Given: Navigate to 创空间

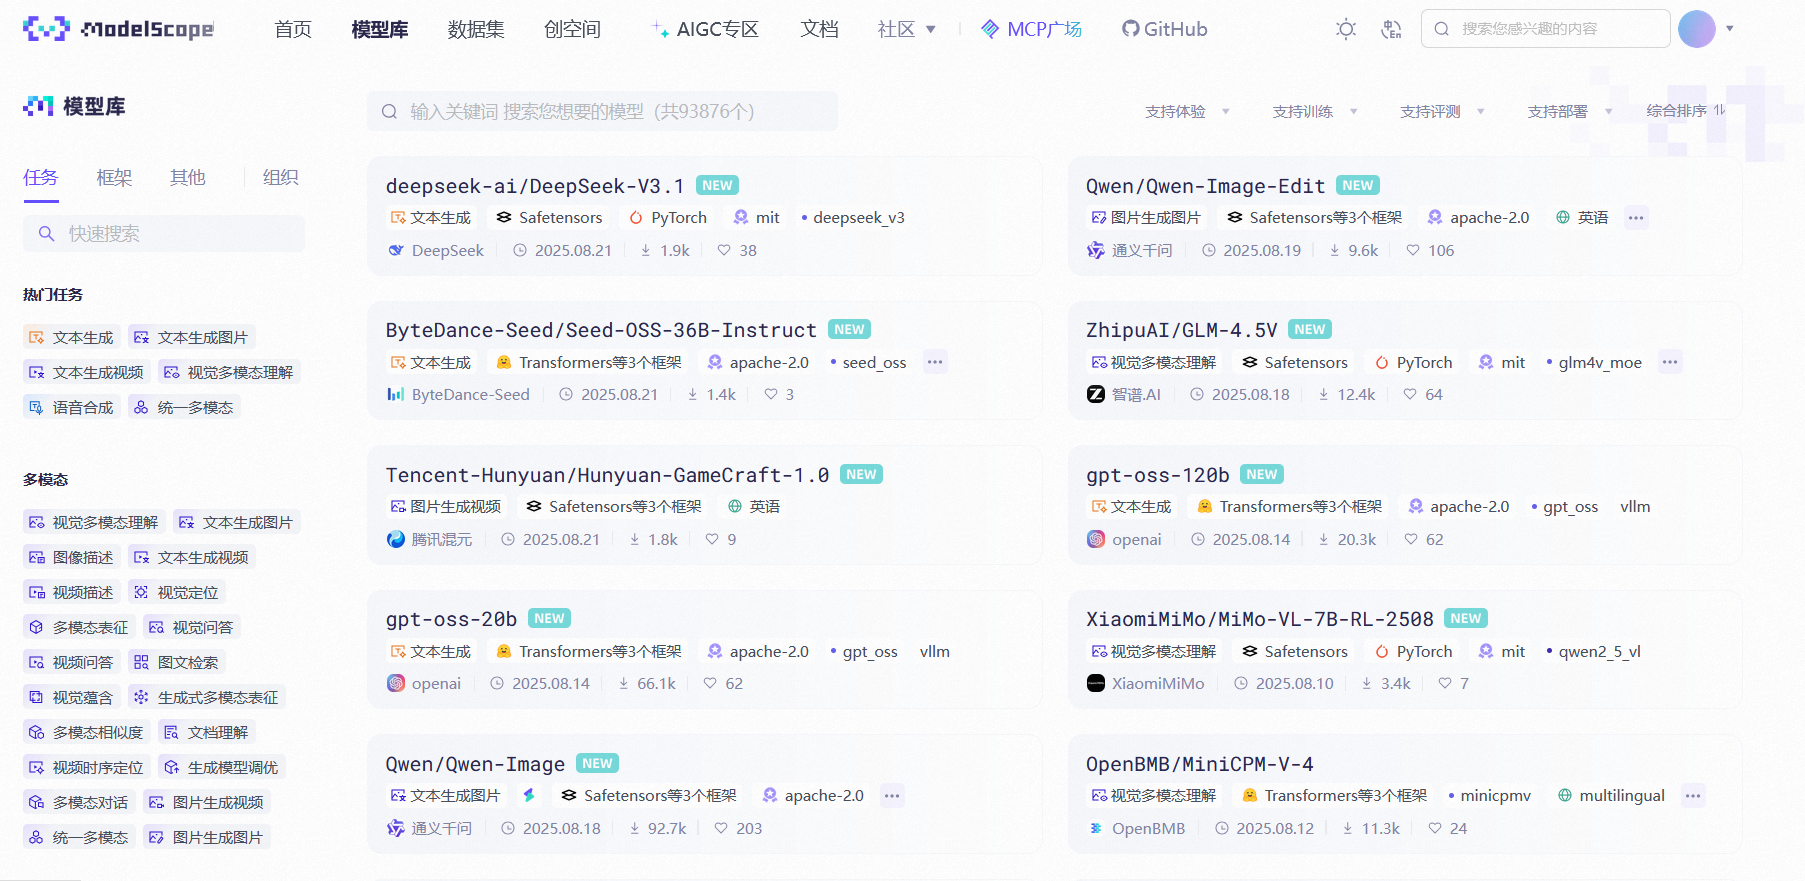Looking at the screenshot, I should [x=572, y=29].
